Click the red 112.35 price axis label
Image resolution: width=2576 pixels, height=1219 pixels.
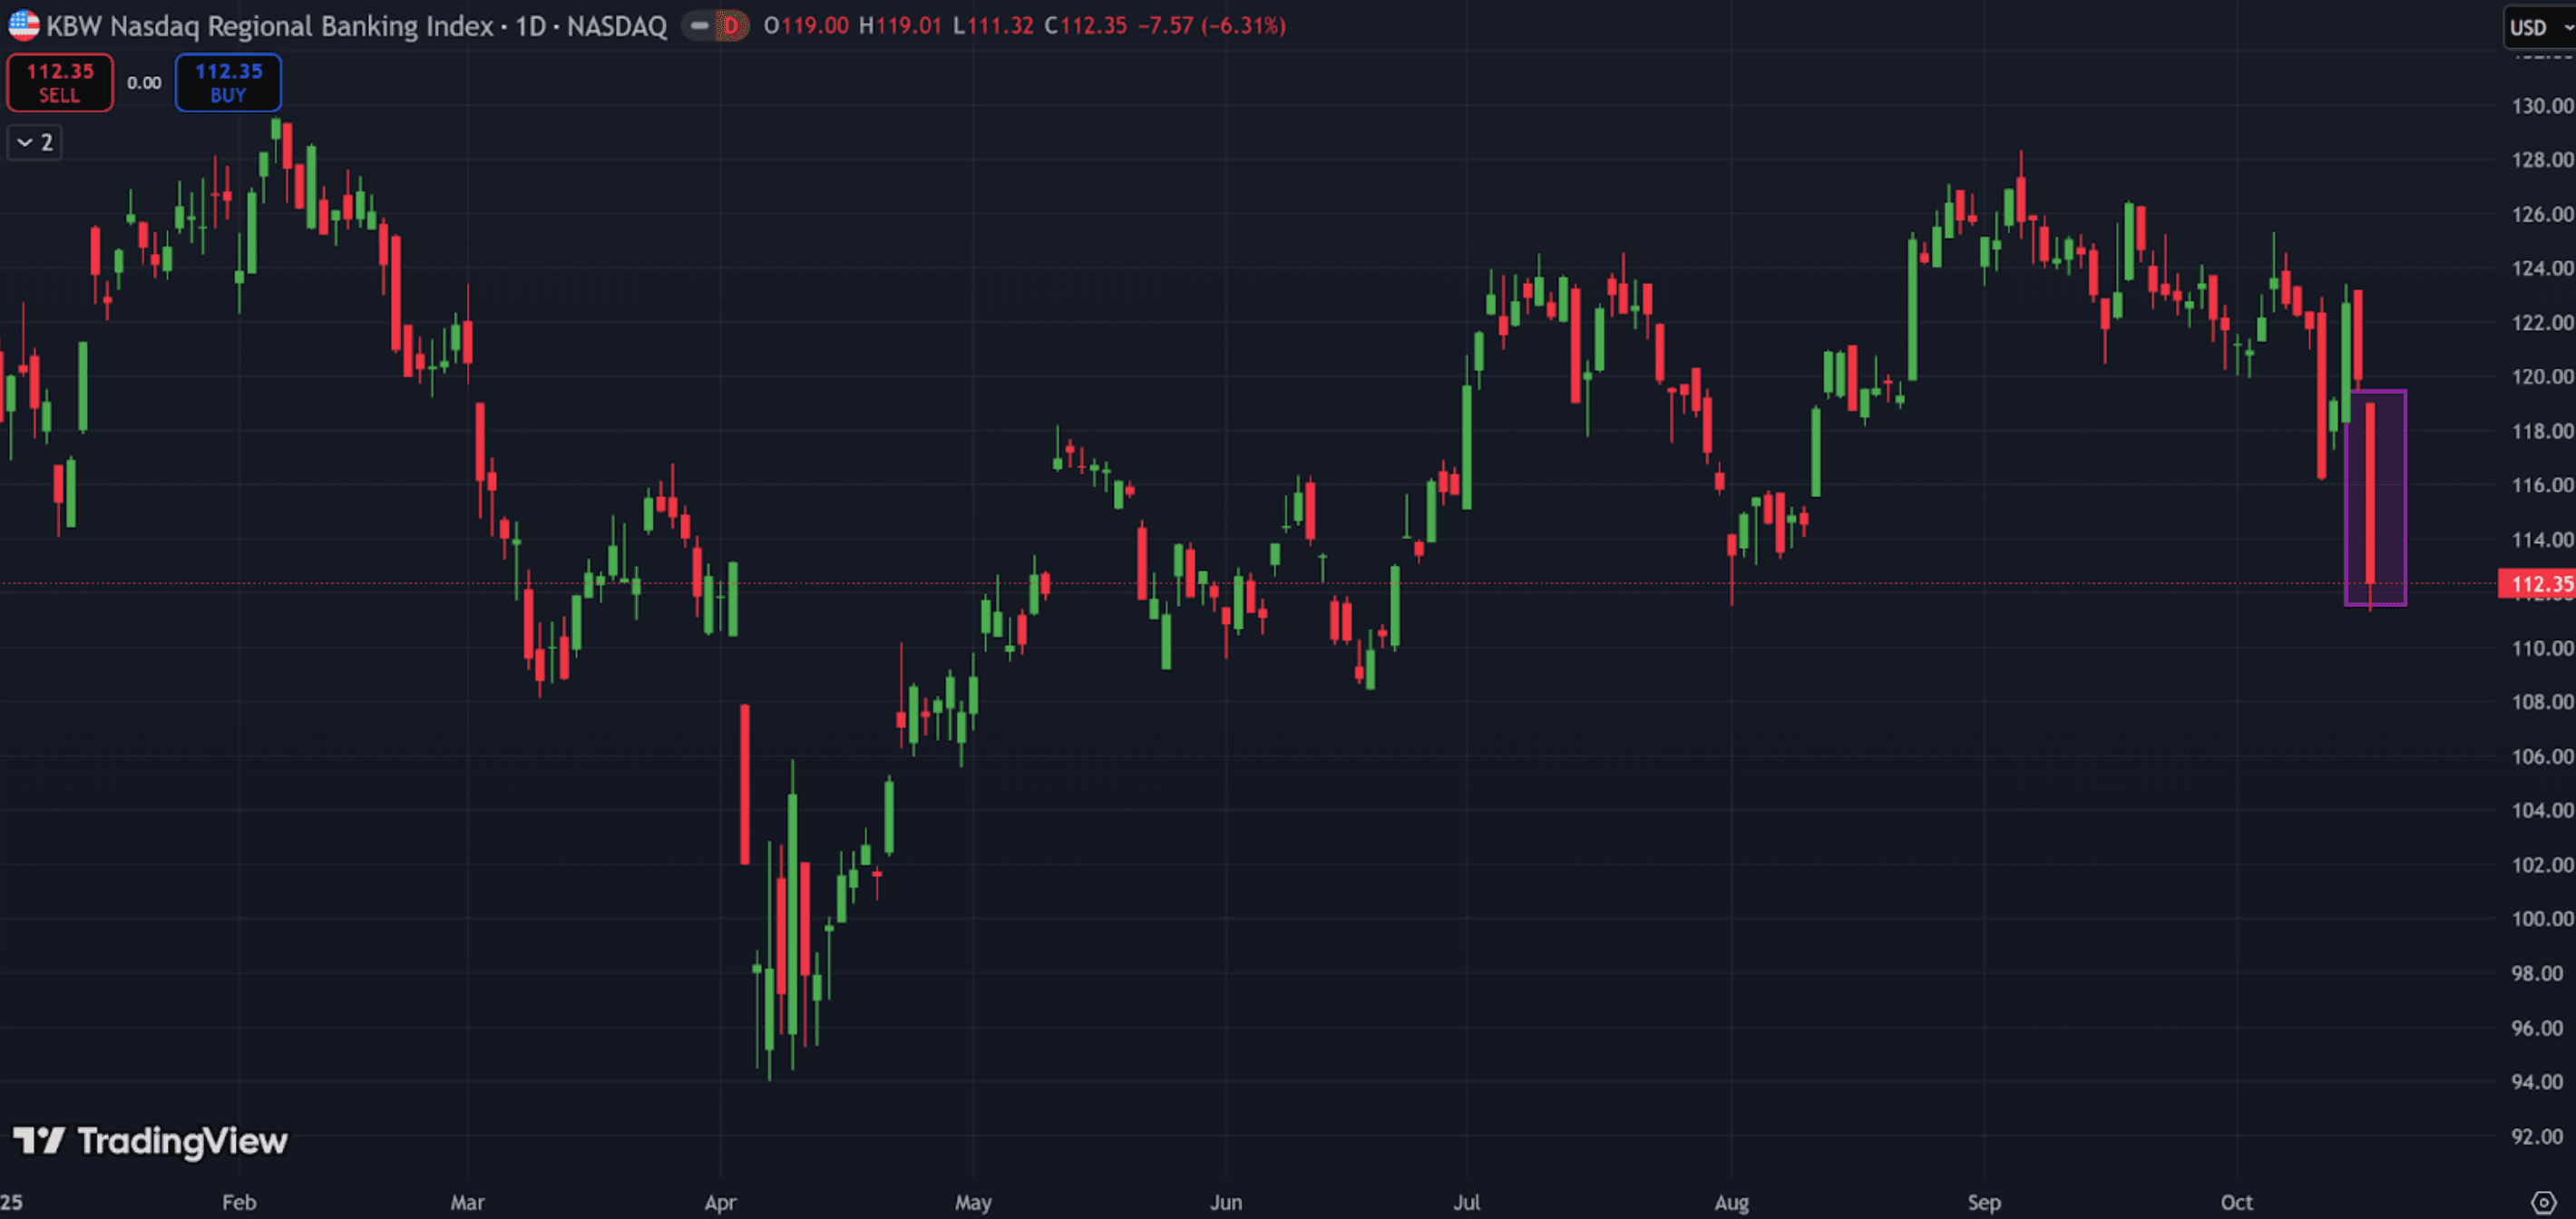tap(2538, 584)
